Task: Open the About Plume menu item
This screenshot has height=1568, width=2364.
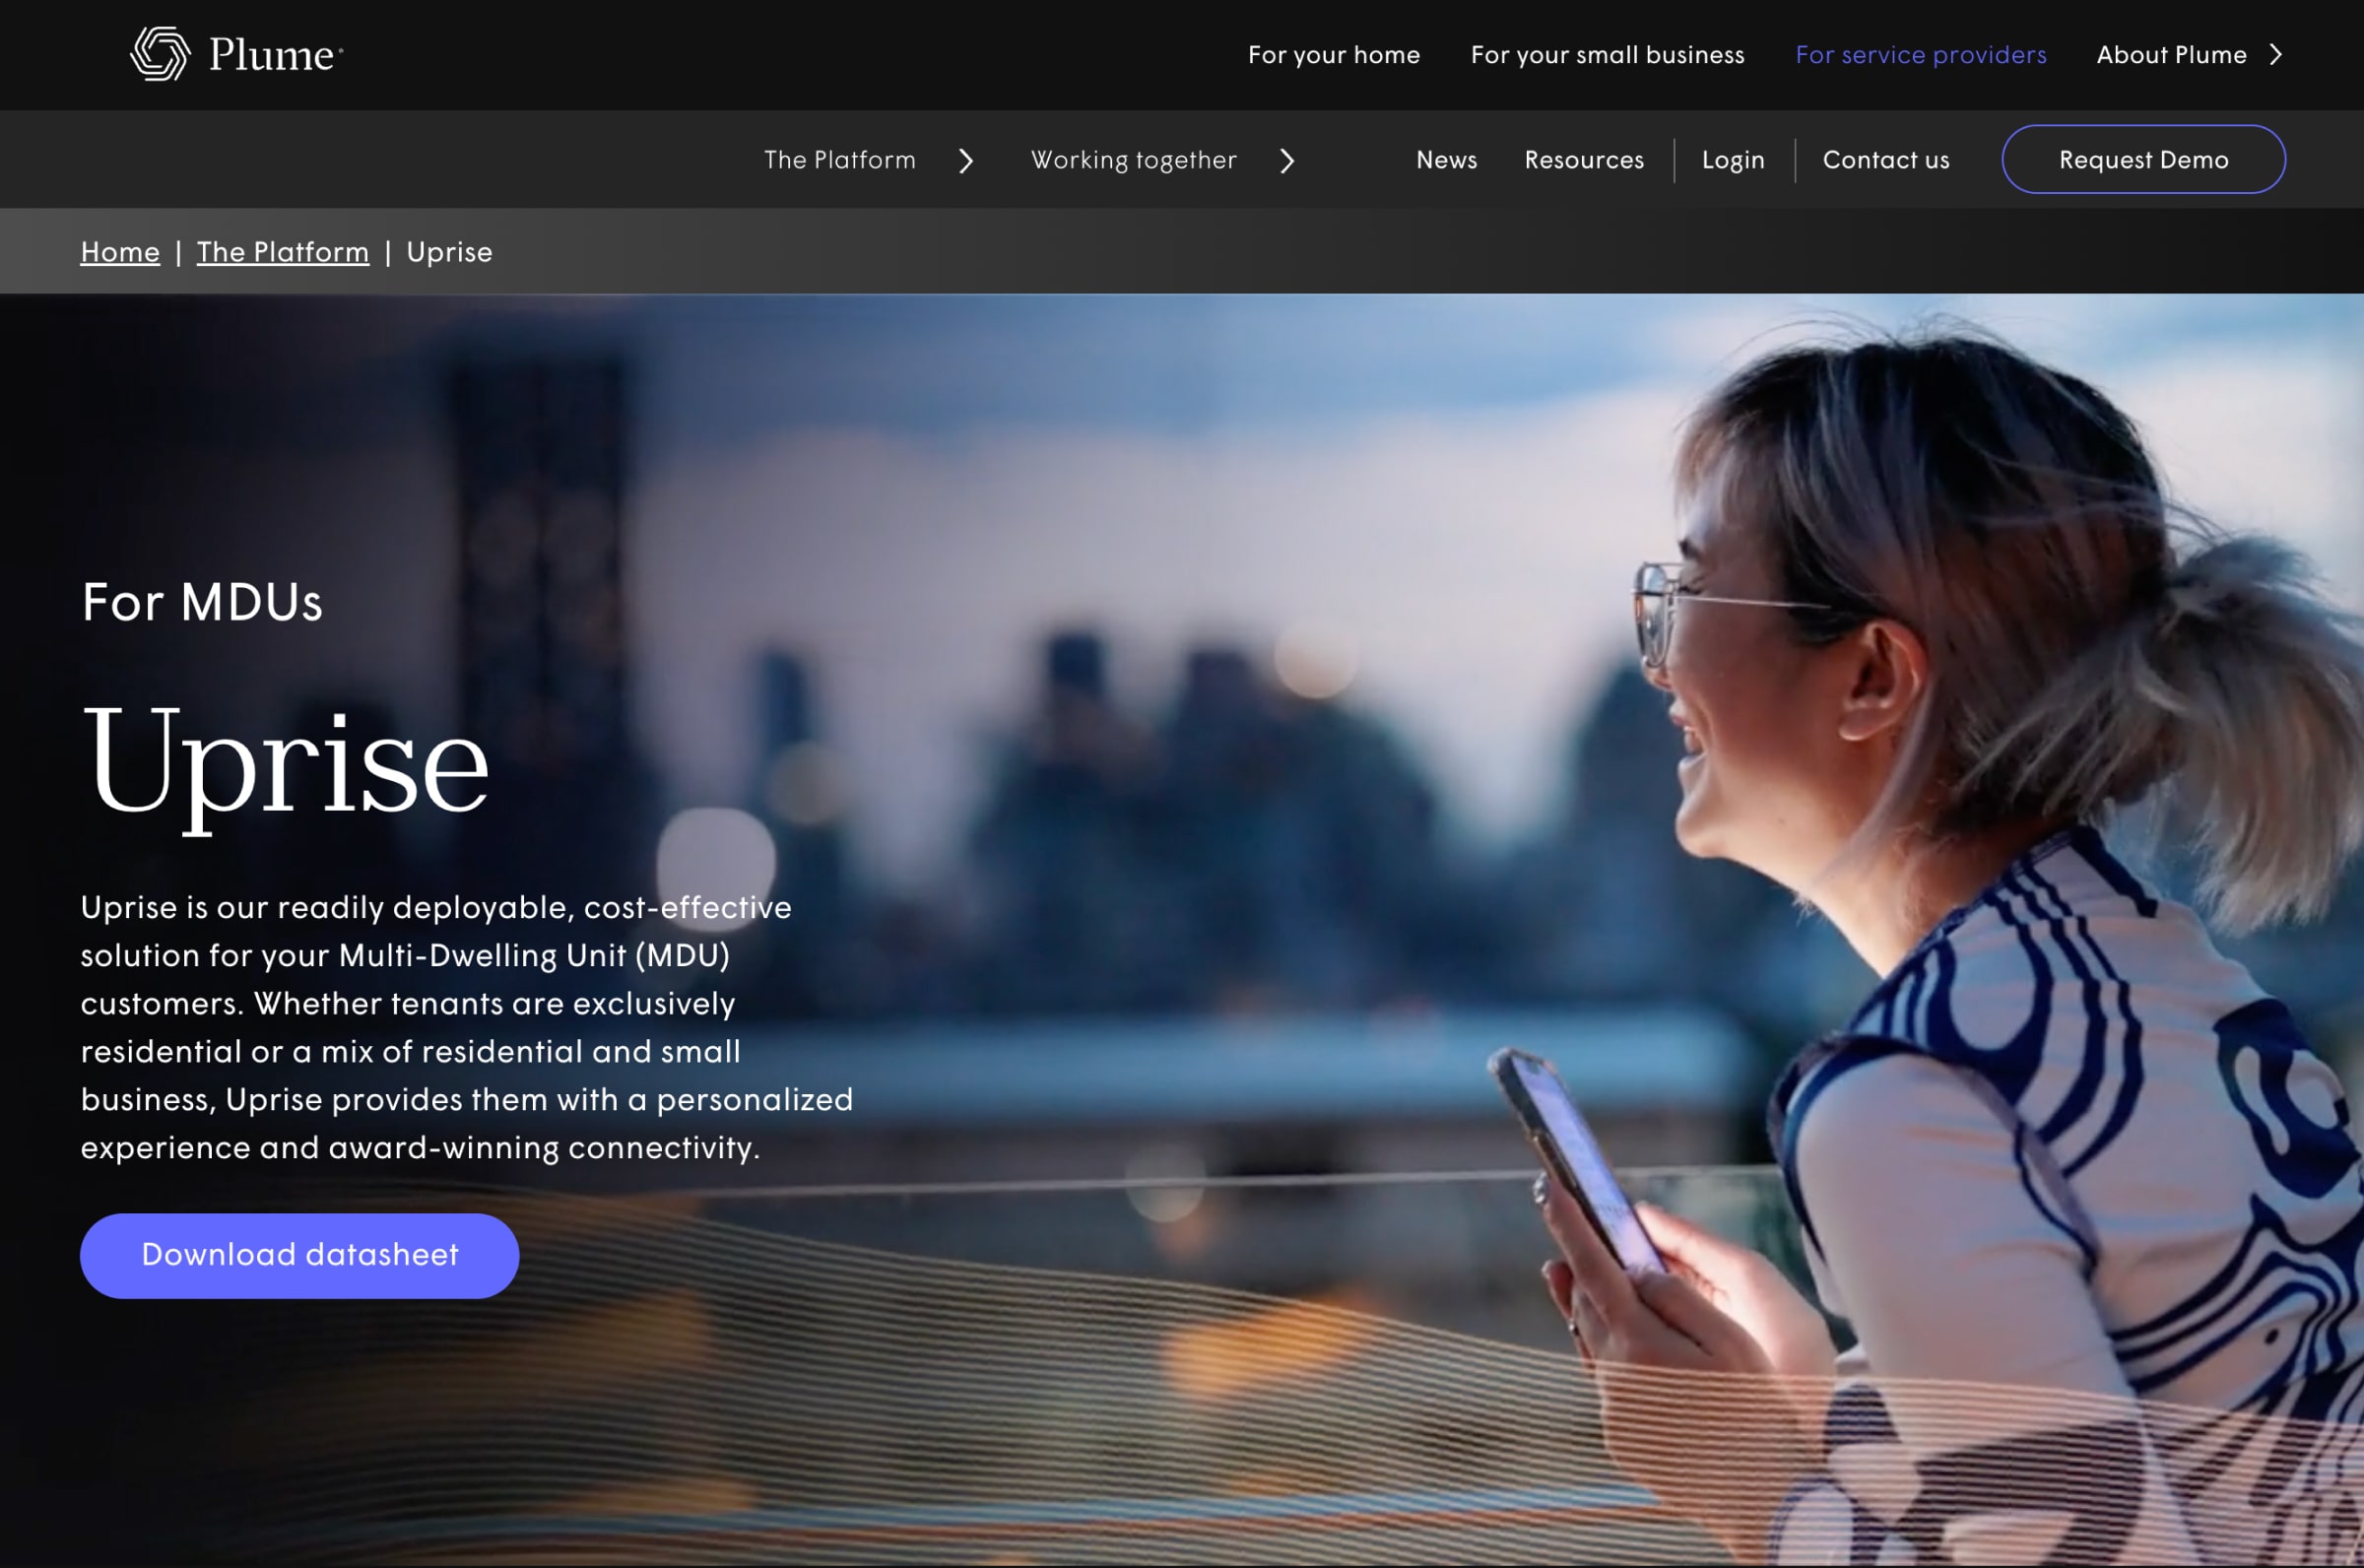Action: [x=2171, y=55]
